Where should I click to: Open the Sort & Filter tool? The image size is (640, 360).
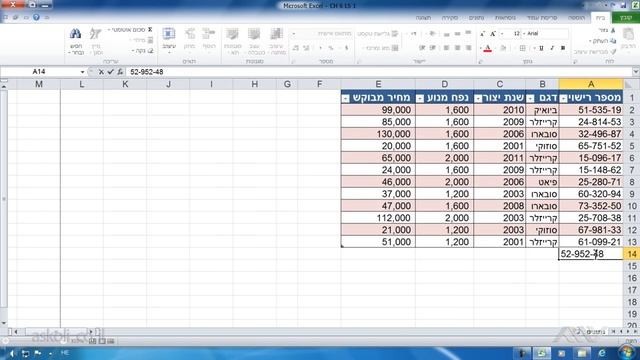(96, 41)
